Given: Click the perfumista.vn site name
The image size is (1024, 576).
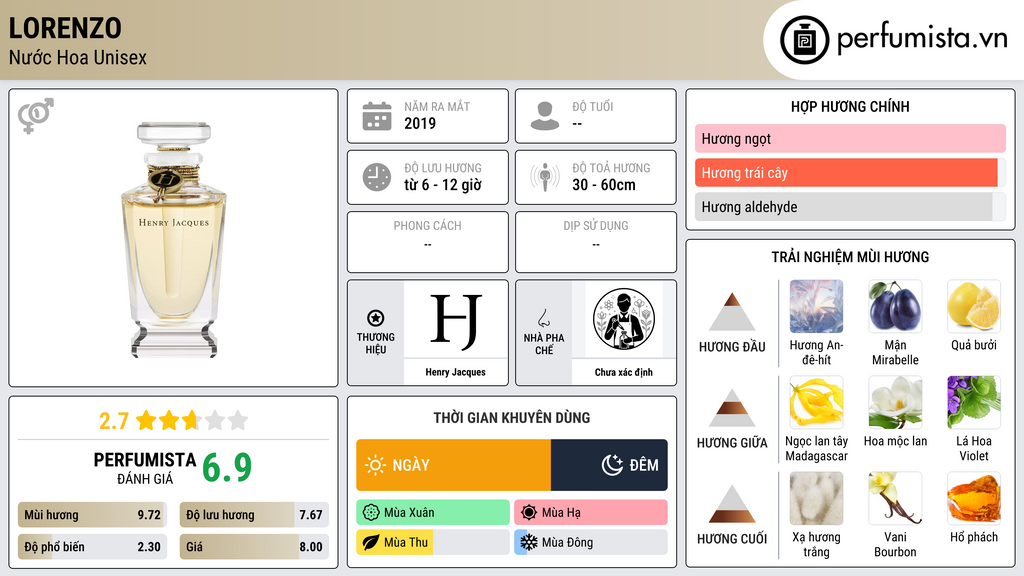Looking at the screenshot, I should click(922, 39).
